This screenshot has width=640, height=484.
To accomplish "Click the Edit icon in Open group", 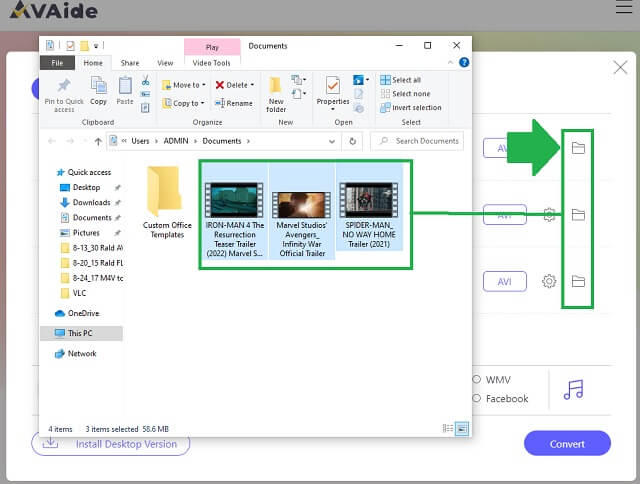I will (358, 94).
